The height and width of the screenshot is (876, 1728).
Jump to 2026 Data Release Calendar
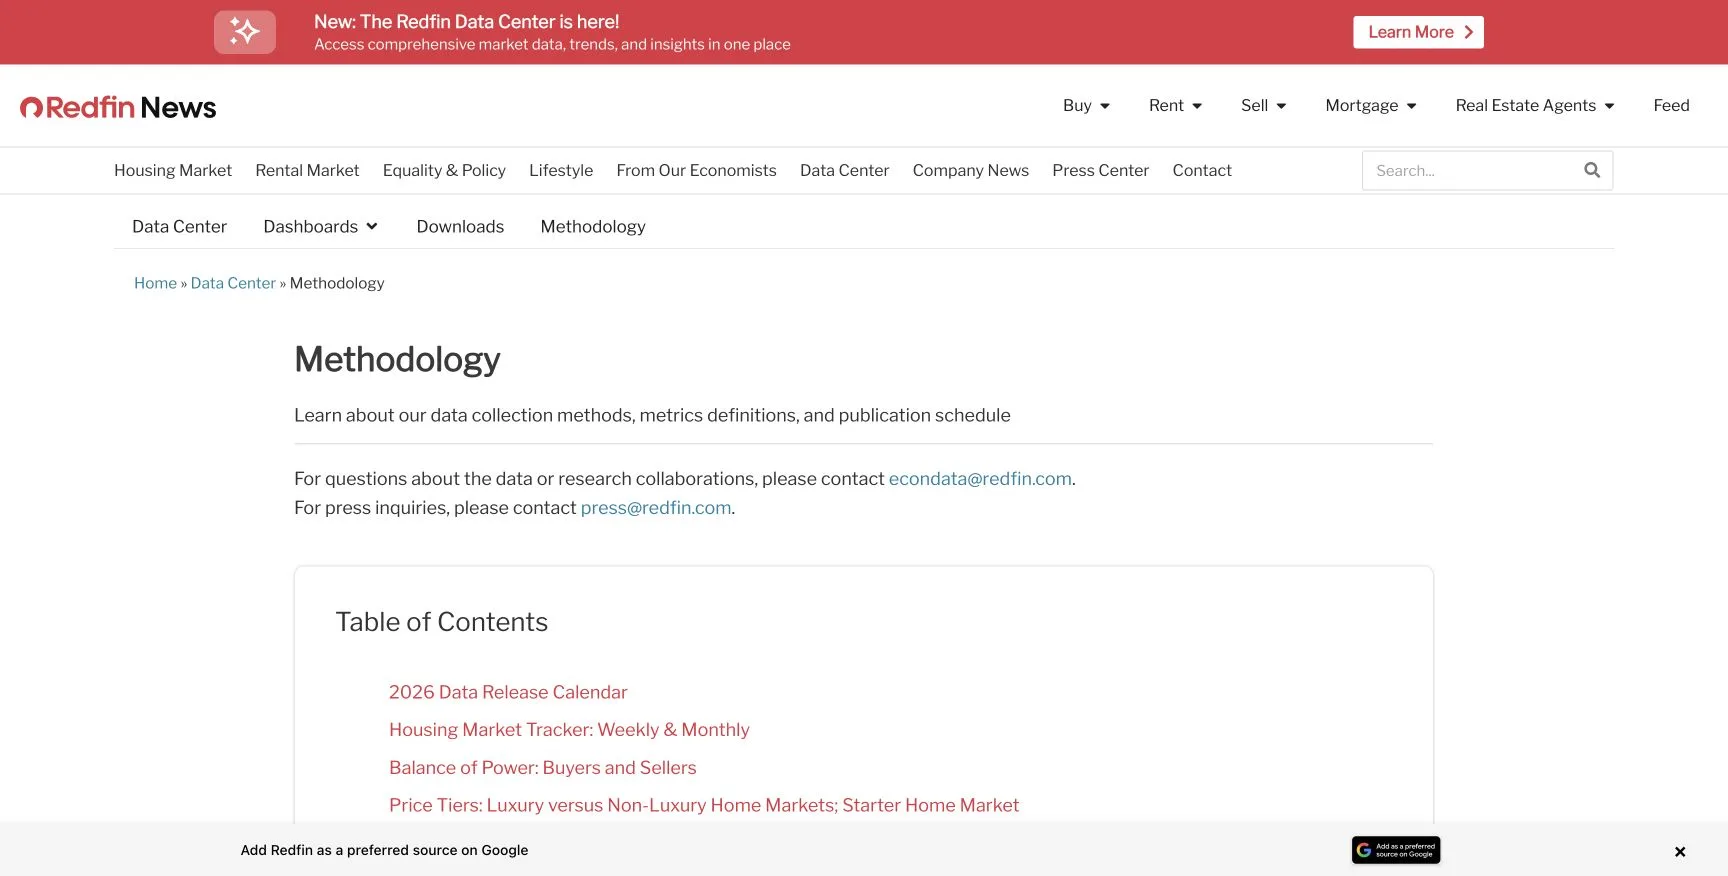(x=508, y=692)
